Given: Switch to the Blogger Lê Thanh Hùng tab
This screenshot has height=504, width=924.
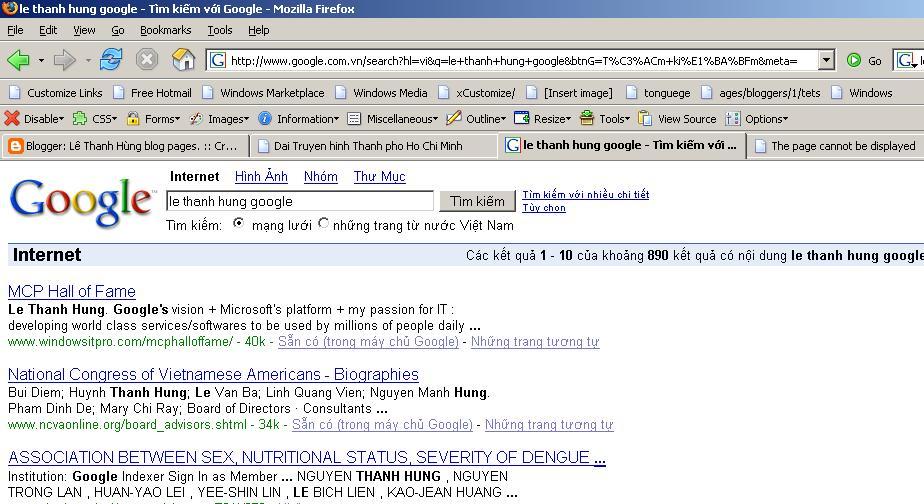Looking at the screenshot, I should (x=125, y=146).
